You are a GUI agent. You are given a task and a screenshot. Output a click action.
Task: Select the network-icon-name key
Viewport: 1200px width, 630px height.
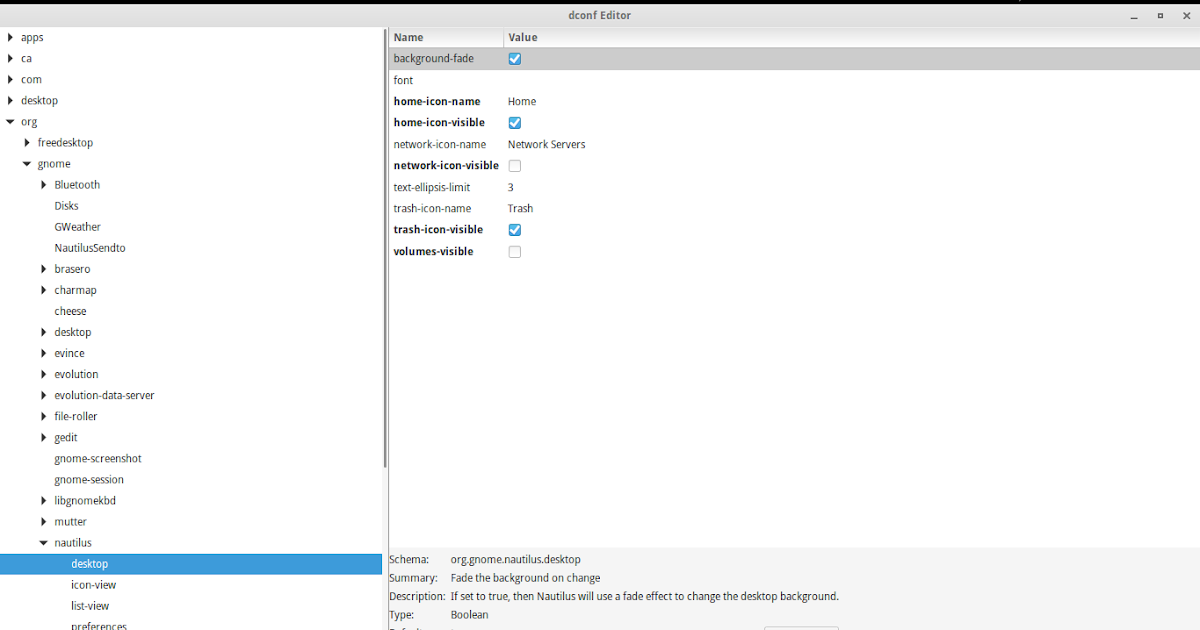[x=440, y=145]
